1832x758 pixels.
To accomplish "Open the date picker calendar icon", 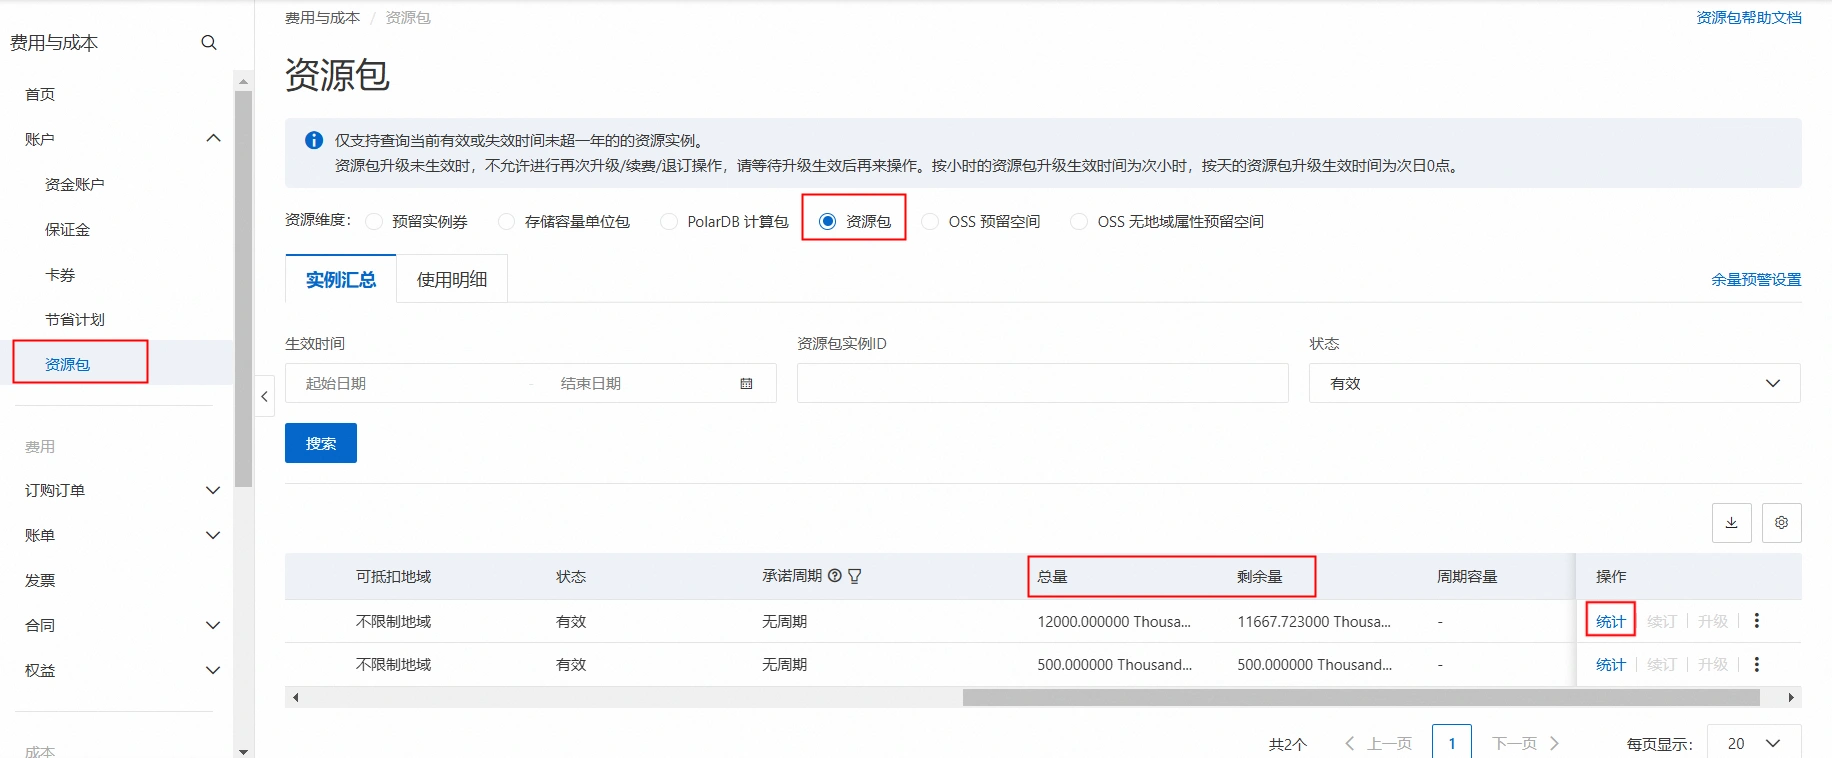I will 746,383.
